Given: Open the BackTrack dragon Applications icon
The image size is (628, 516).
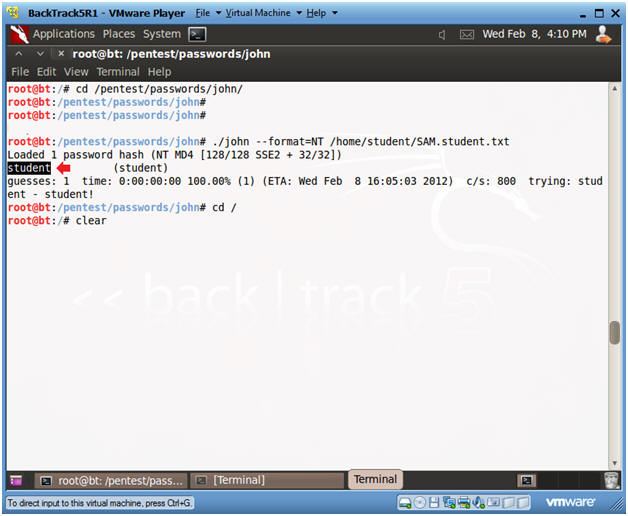Looking at the screenshot, I should coord(19,34).
